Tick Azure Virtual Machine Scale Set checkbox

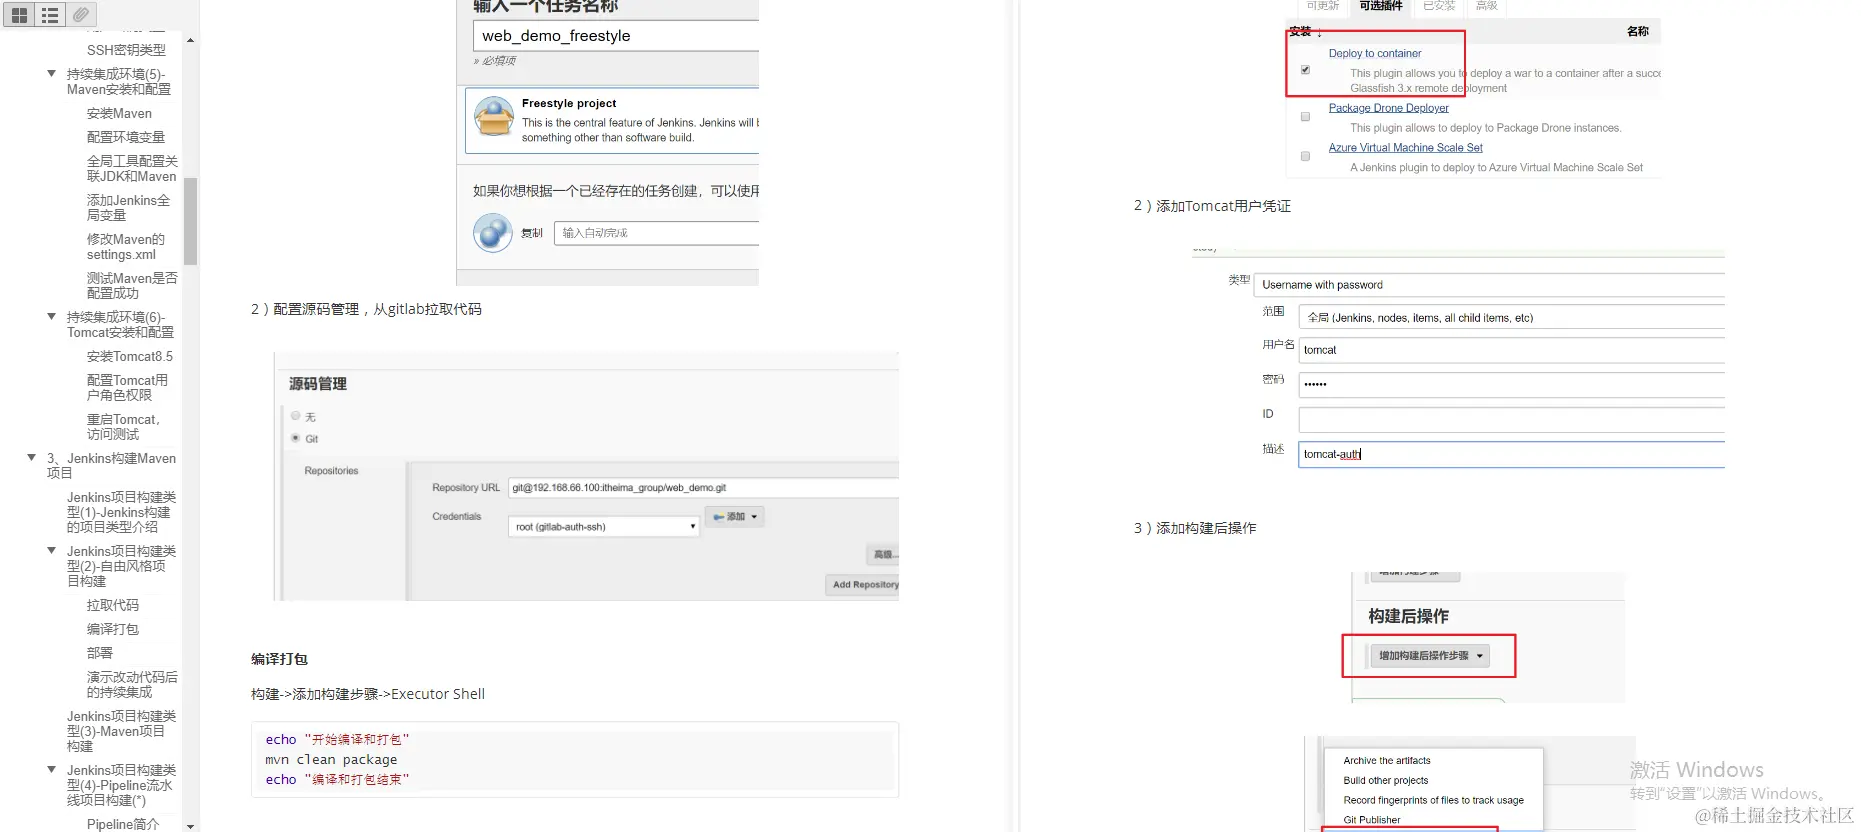point(1305,157)
